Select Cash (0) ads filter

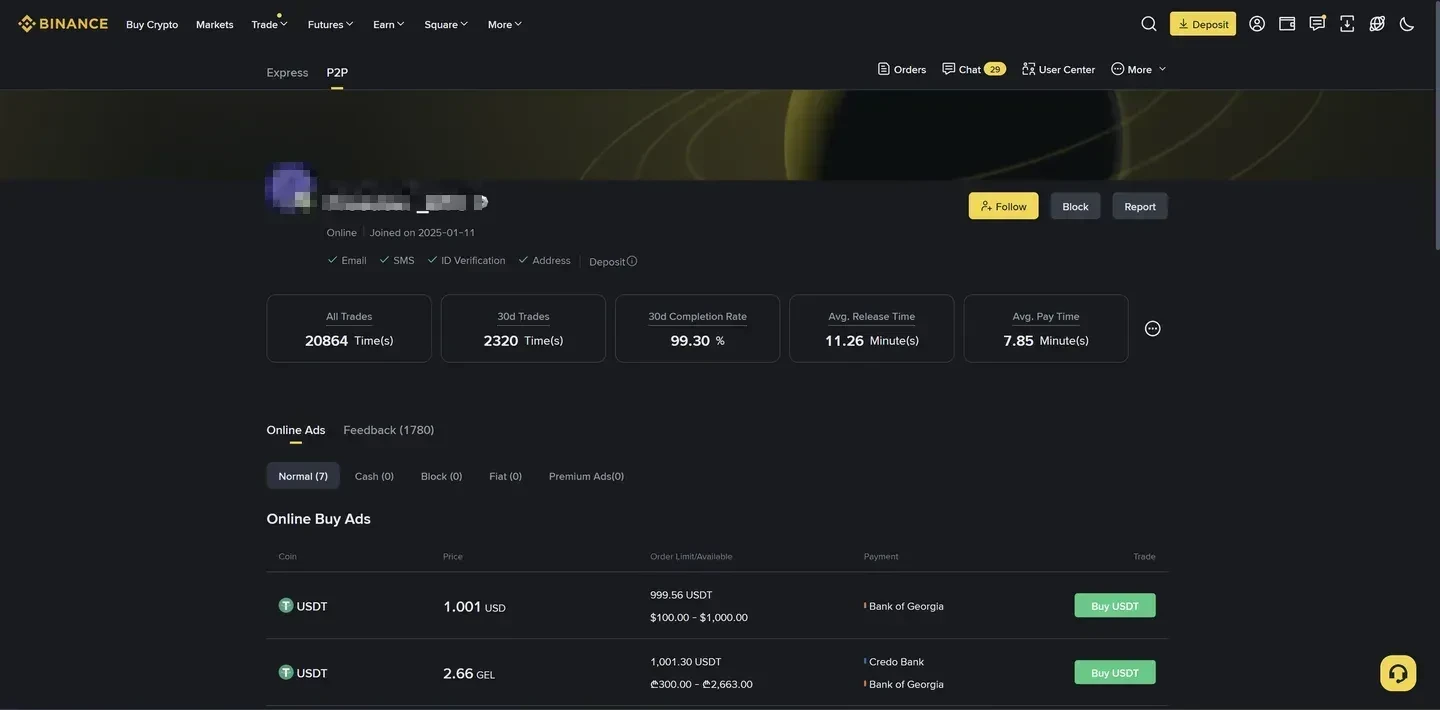coord(374,476)
